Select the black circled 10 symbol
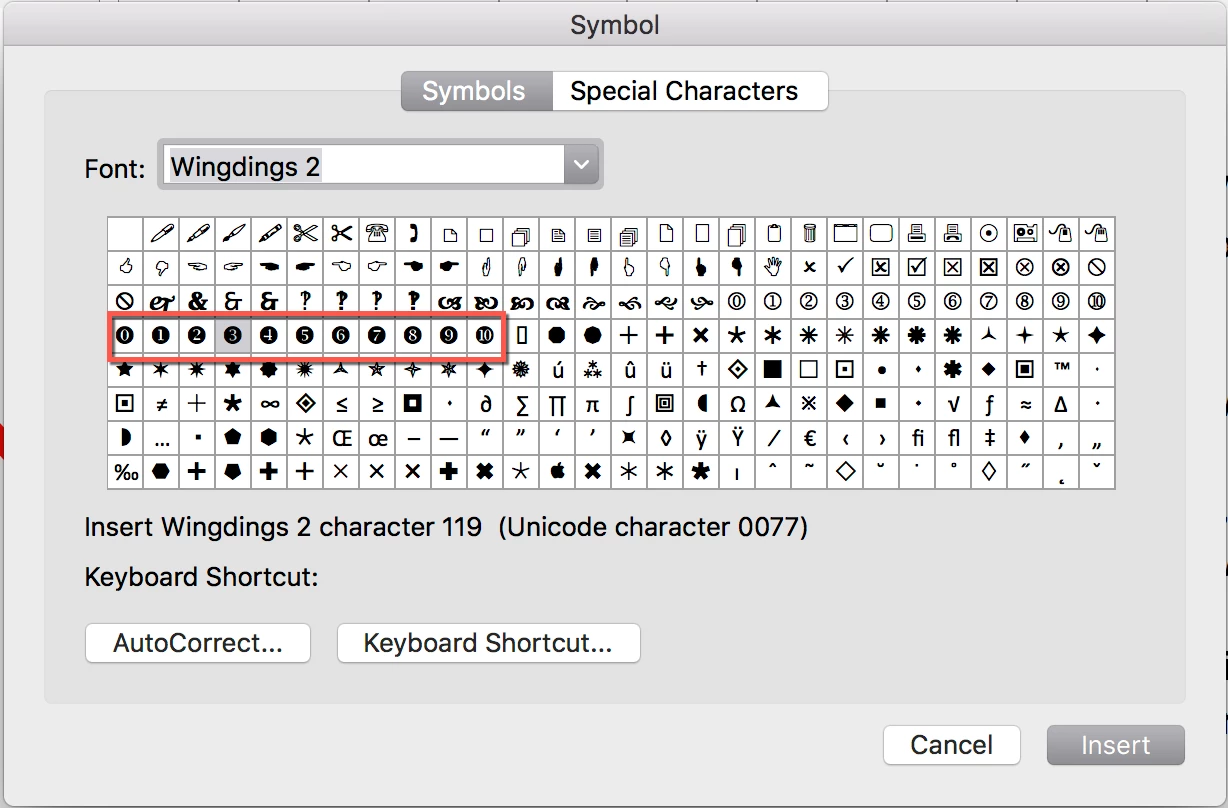Image resolution: width=1228 pixels, height=808 pixels. tap(485, 336)
